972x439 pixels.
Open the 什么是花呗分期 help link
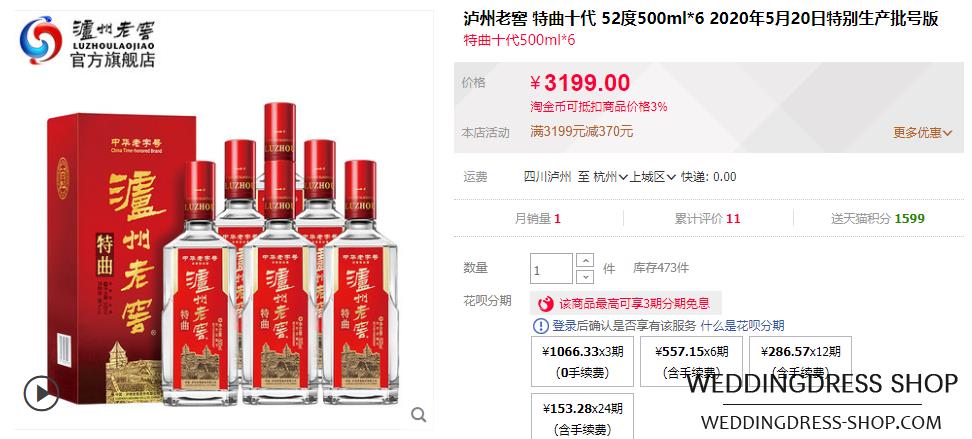pos(743,326)
